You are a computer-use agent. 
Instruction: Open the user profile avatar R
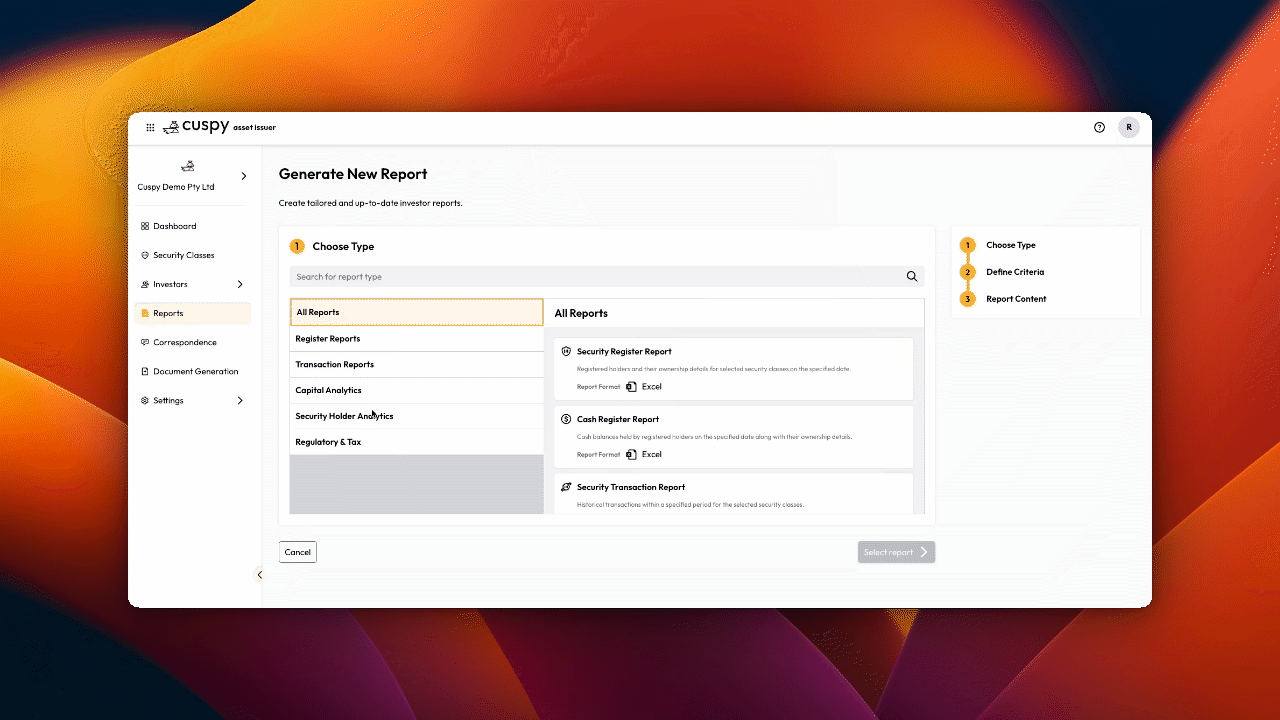coord(1128,127)
